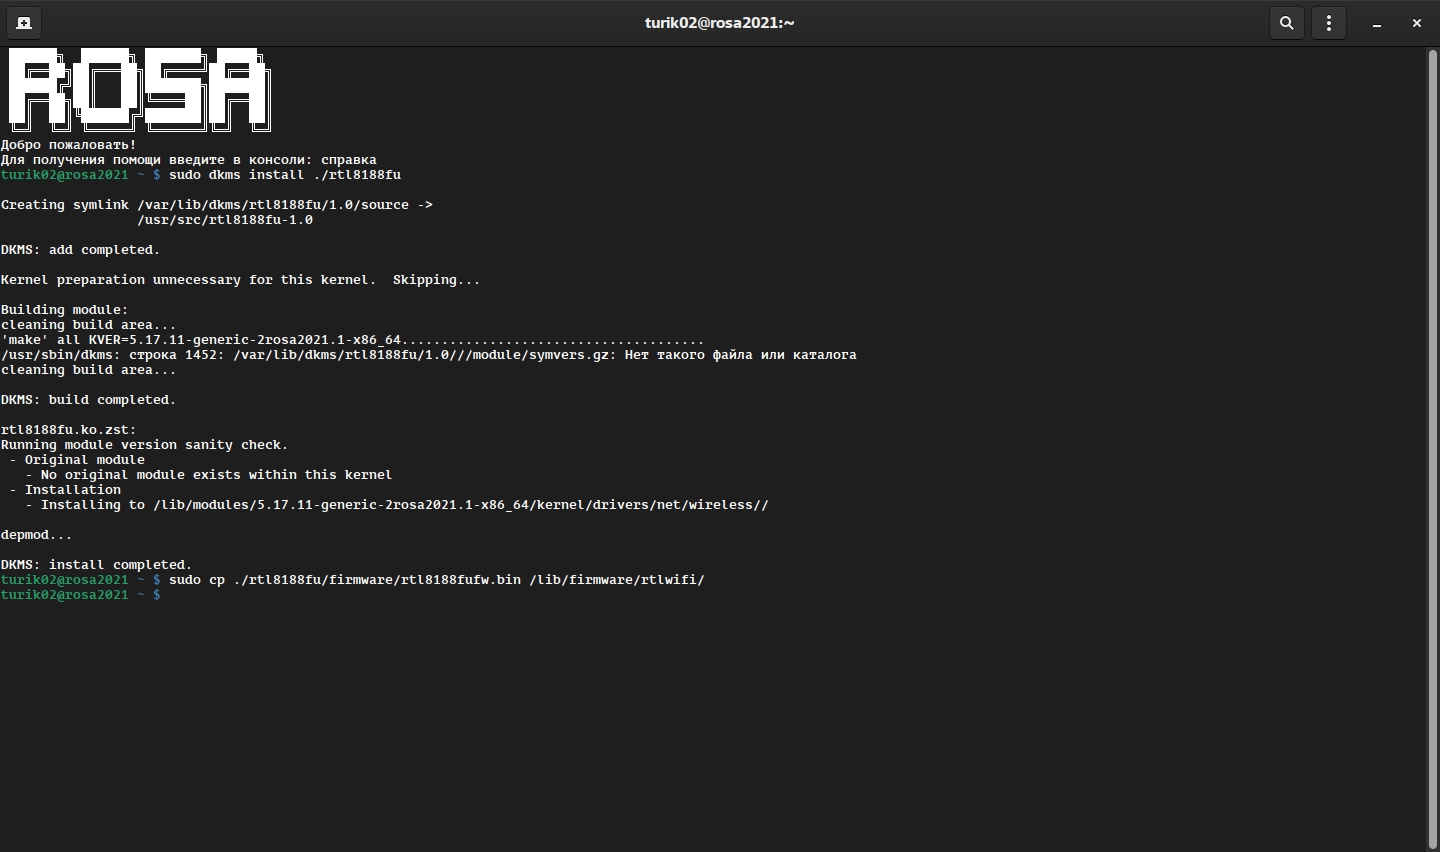Click the symvers.gz error line
The width and height of the screenshot is (1440, 852).
[x=428, y=355]
